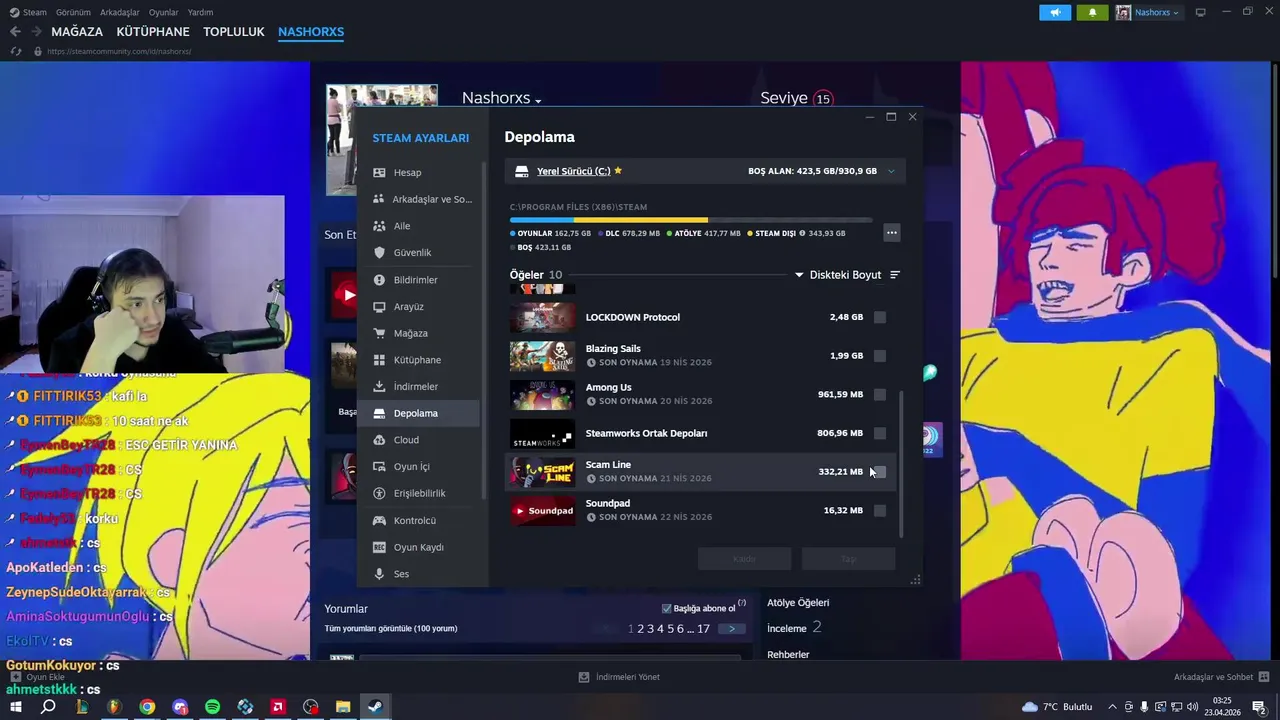1280x720 pixels.
Task: Click the sort order lines icon
Action: pos(895,275)
